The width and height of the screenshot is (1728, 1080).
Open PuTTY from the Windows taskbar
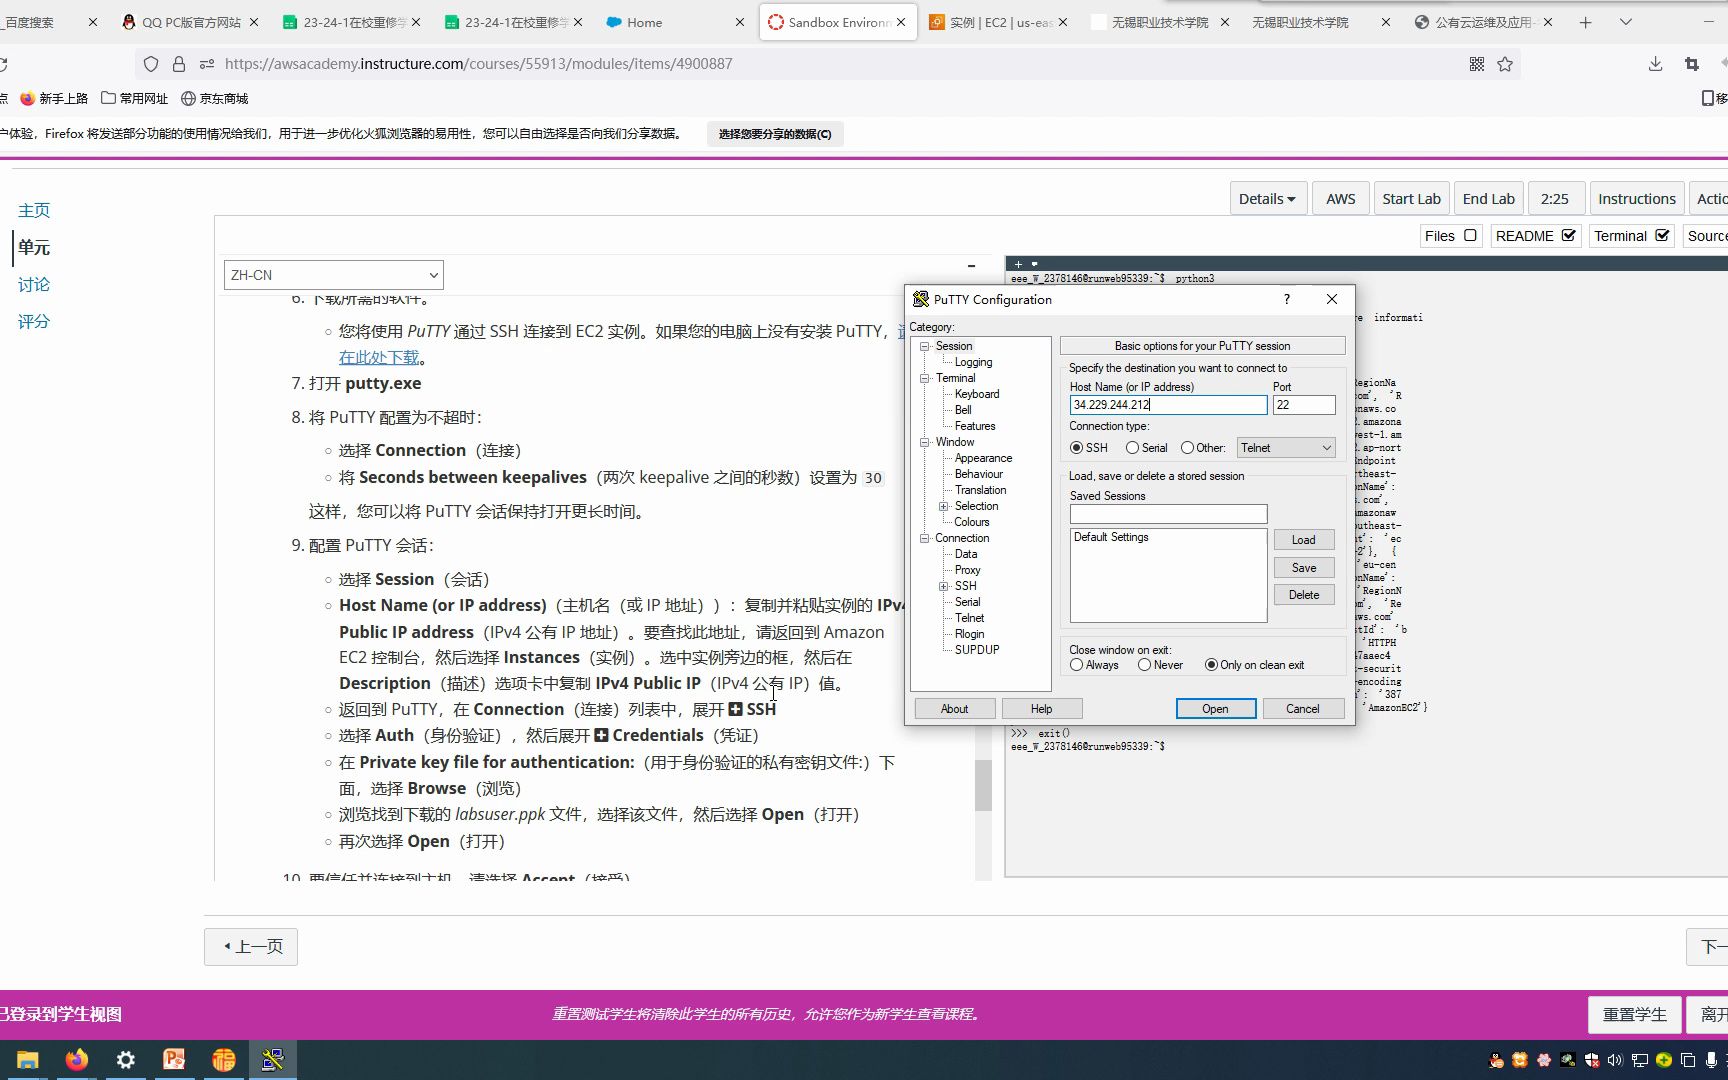coord(273,1060)
